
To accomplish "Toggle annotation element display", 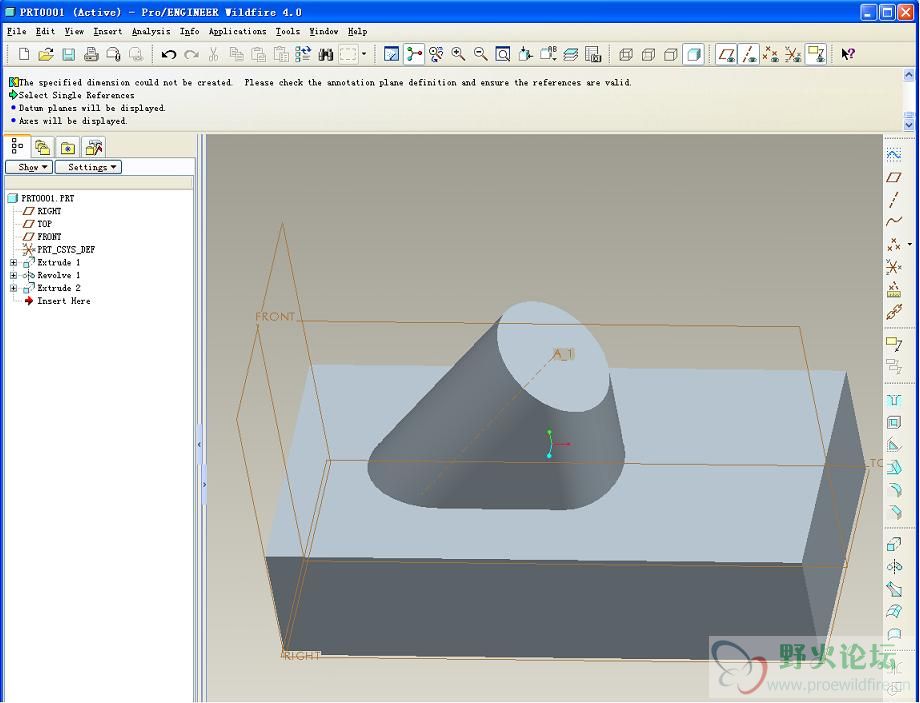I will point(816,55).
